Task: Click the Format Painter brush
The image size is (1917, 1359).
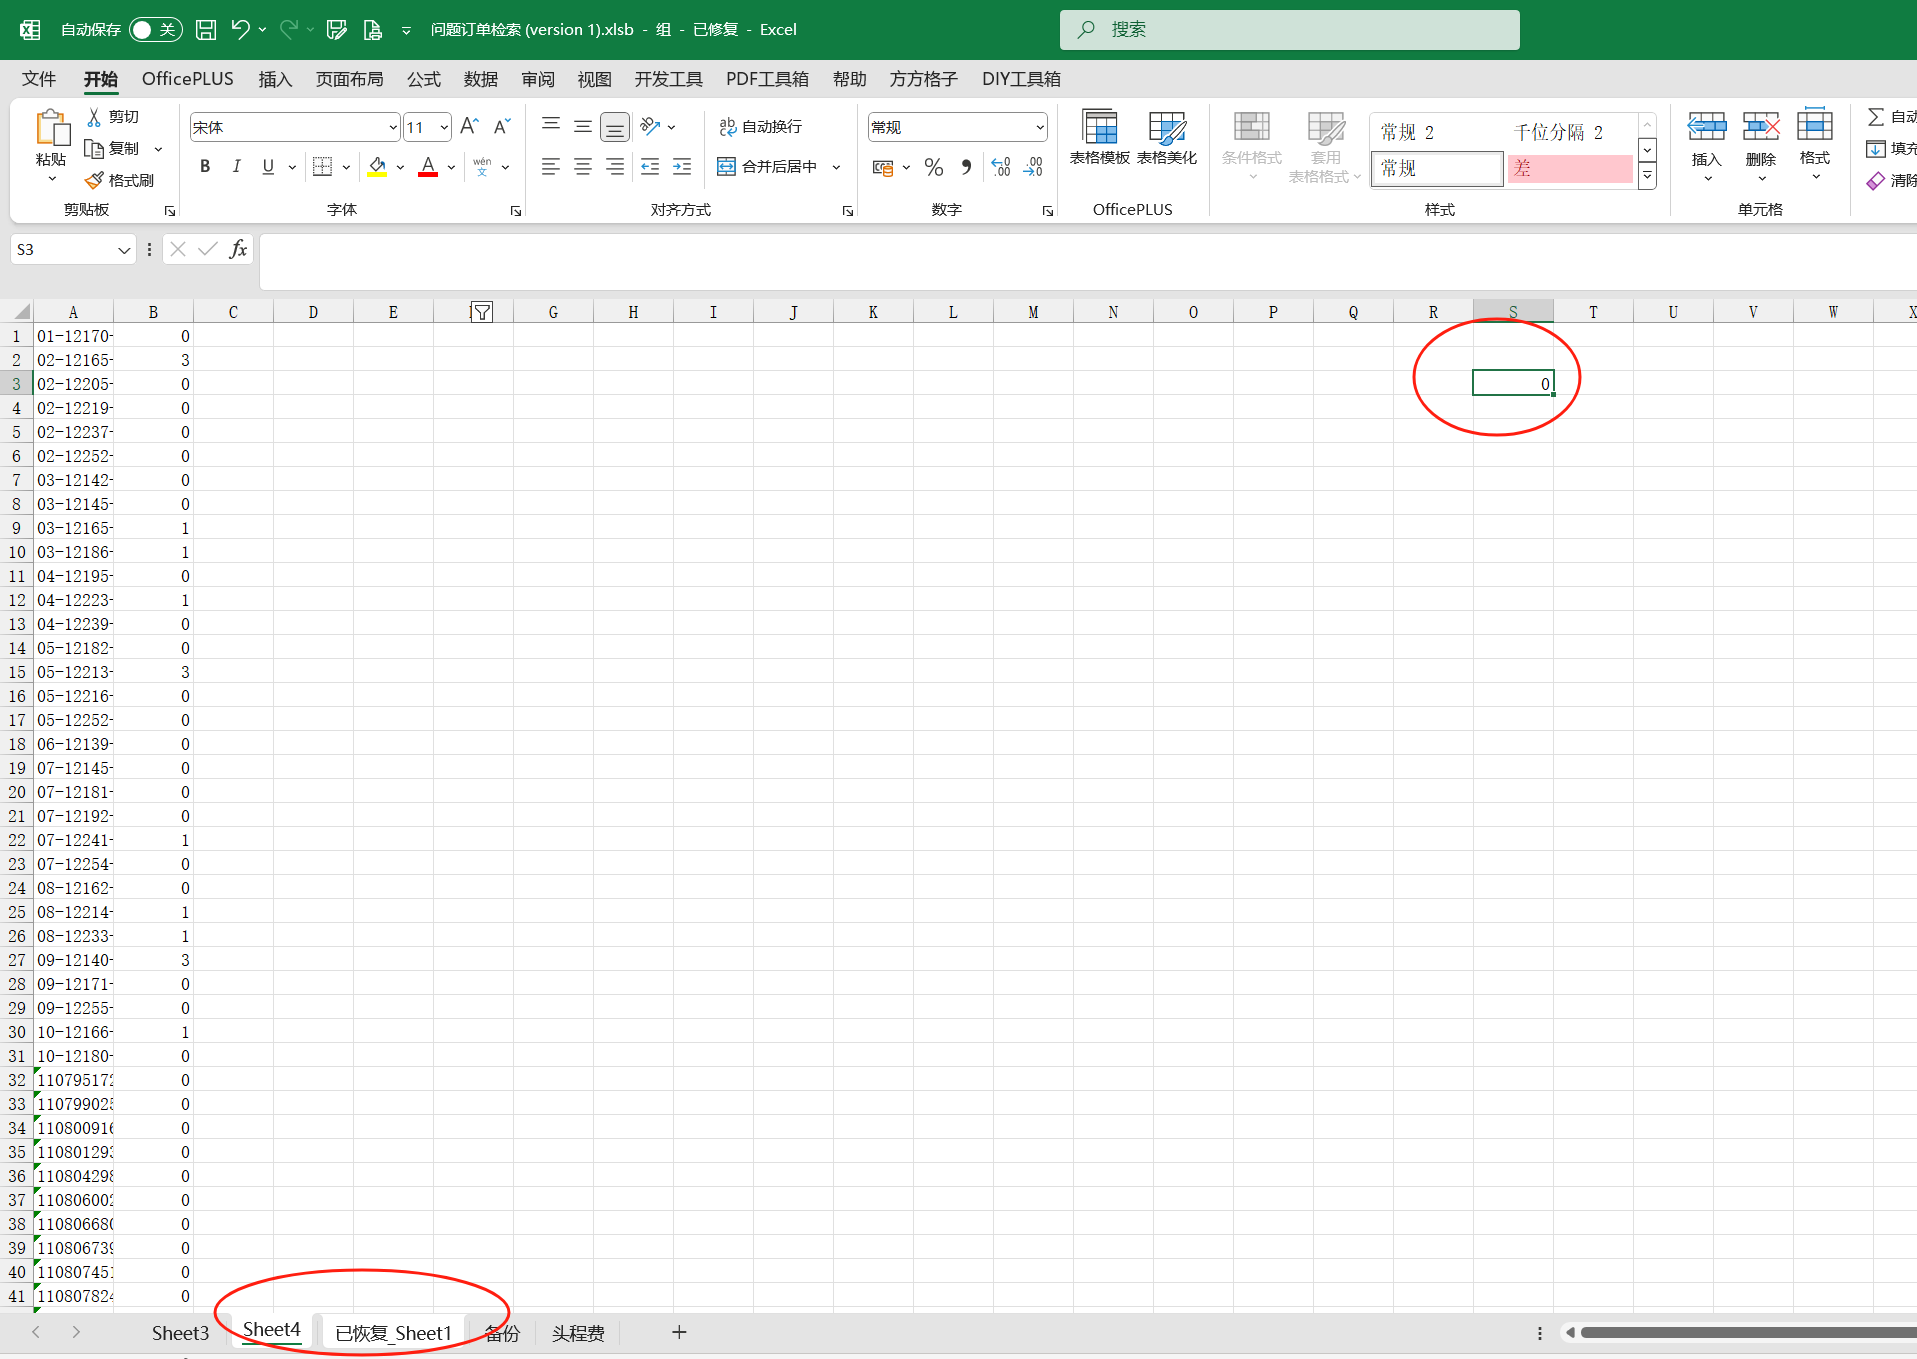Action: [94, 180]
